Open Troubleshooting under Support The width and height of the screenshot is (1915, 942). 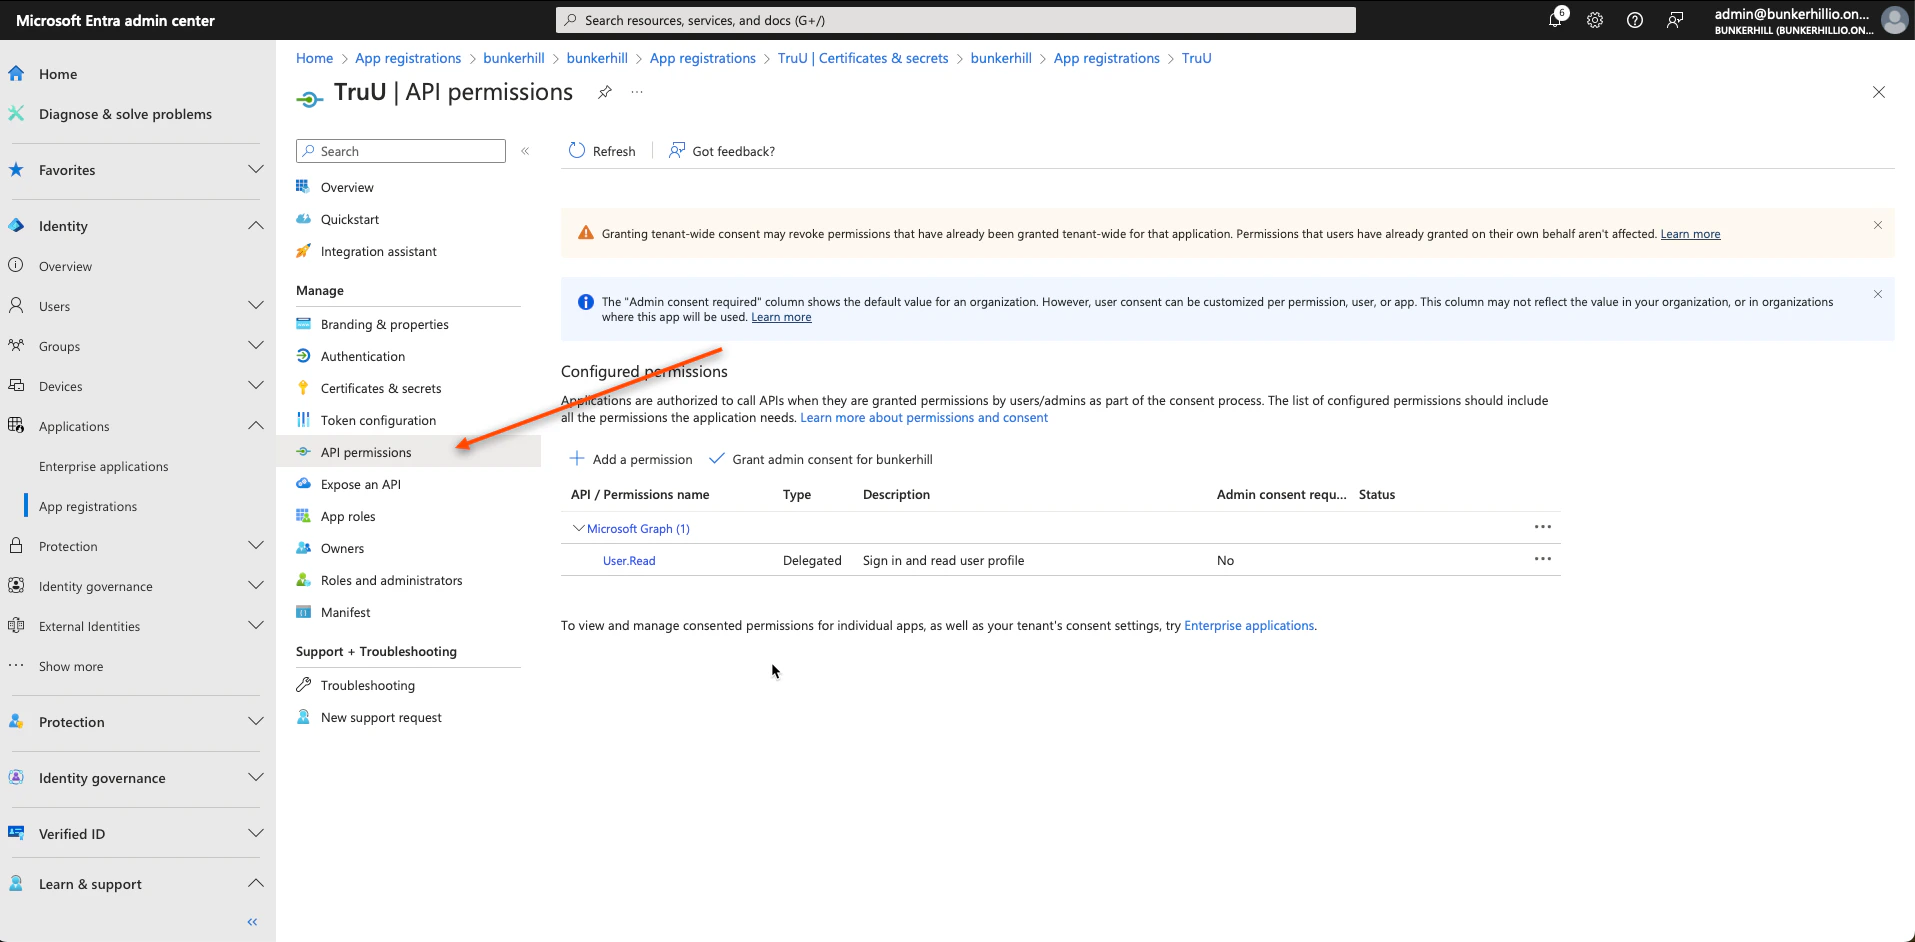point(368,686)
